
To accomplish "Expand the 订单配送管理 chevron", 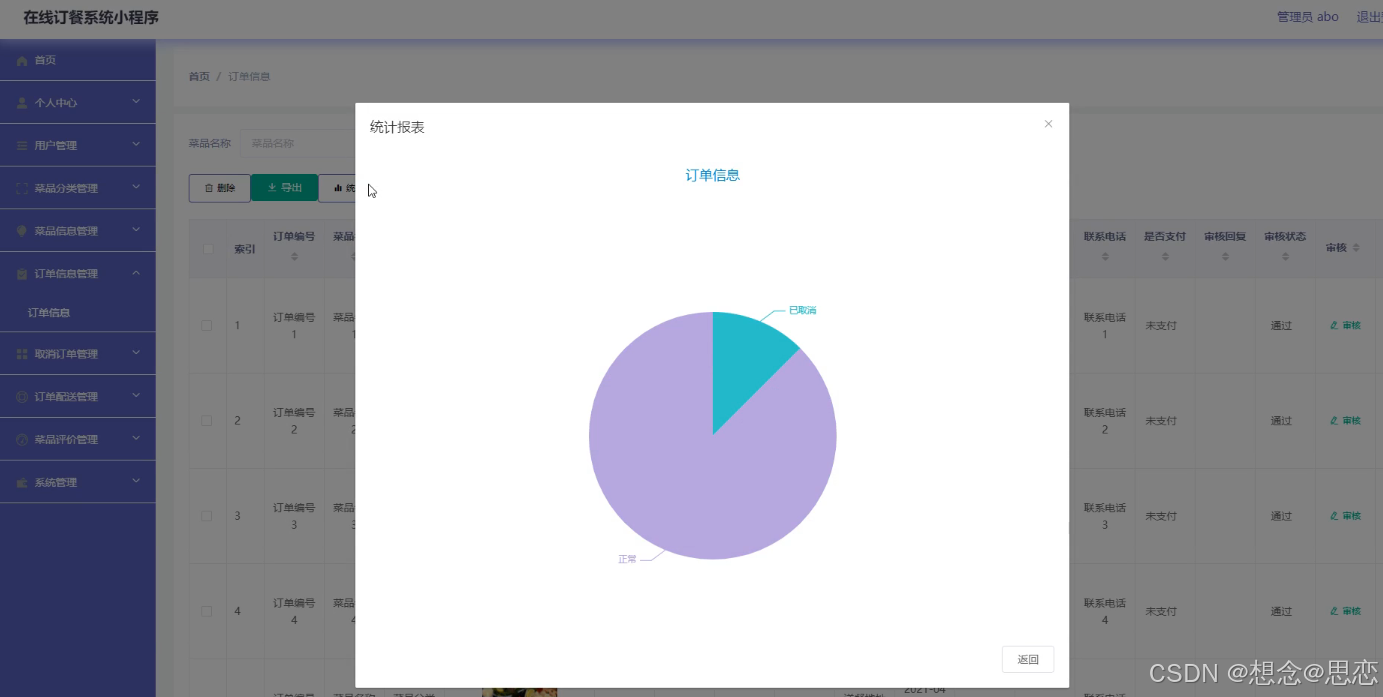I will (136, 396).
